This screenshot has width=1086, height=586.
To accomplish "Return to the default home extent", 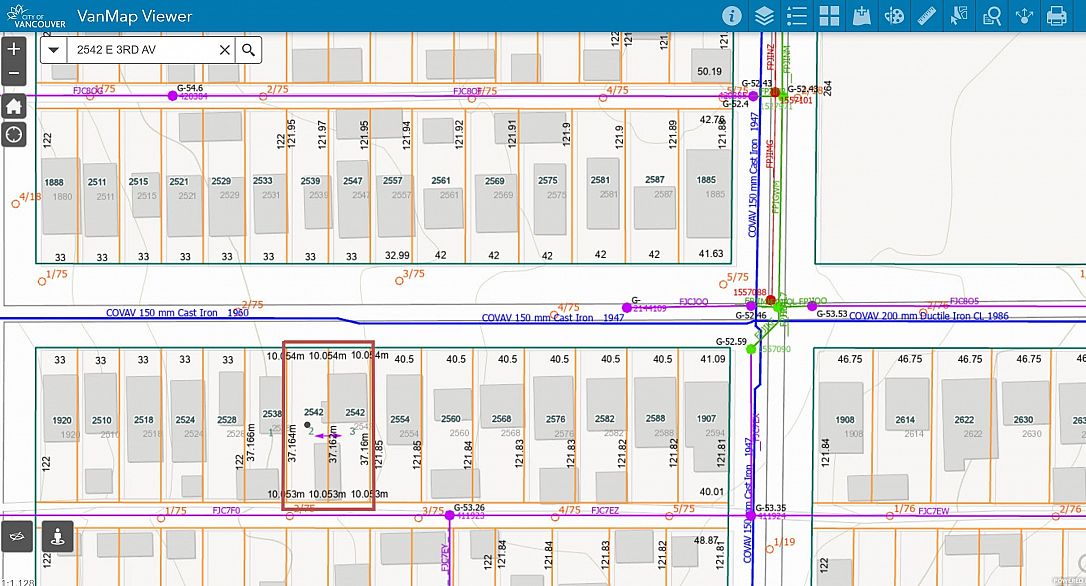I will pyautogui.click(x=13, y=105).
